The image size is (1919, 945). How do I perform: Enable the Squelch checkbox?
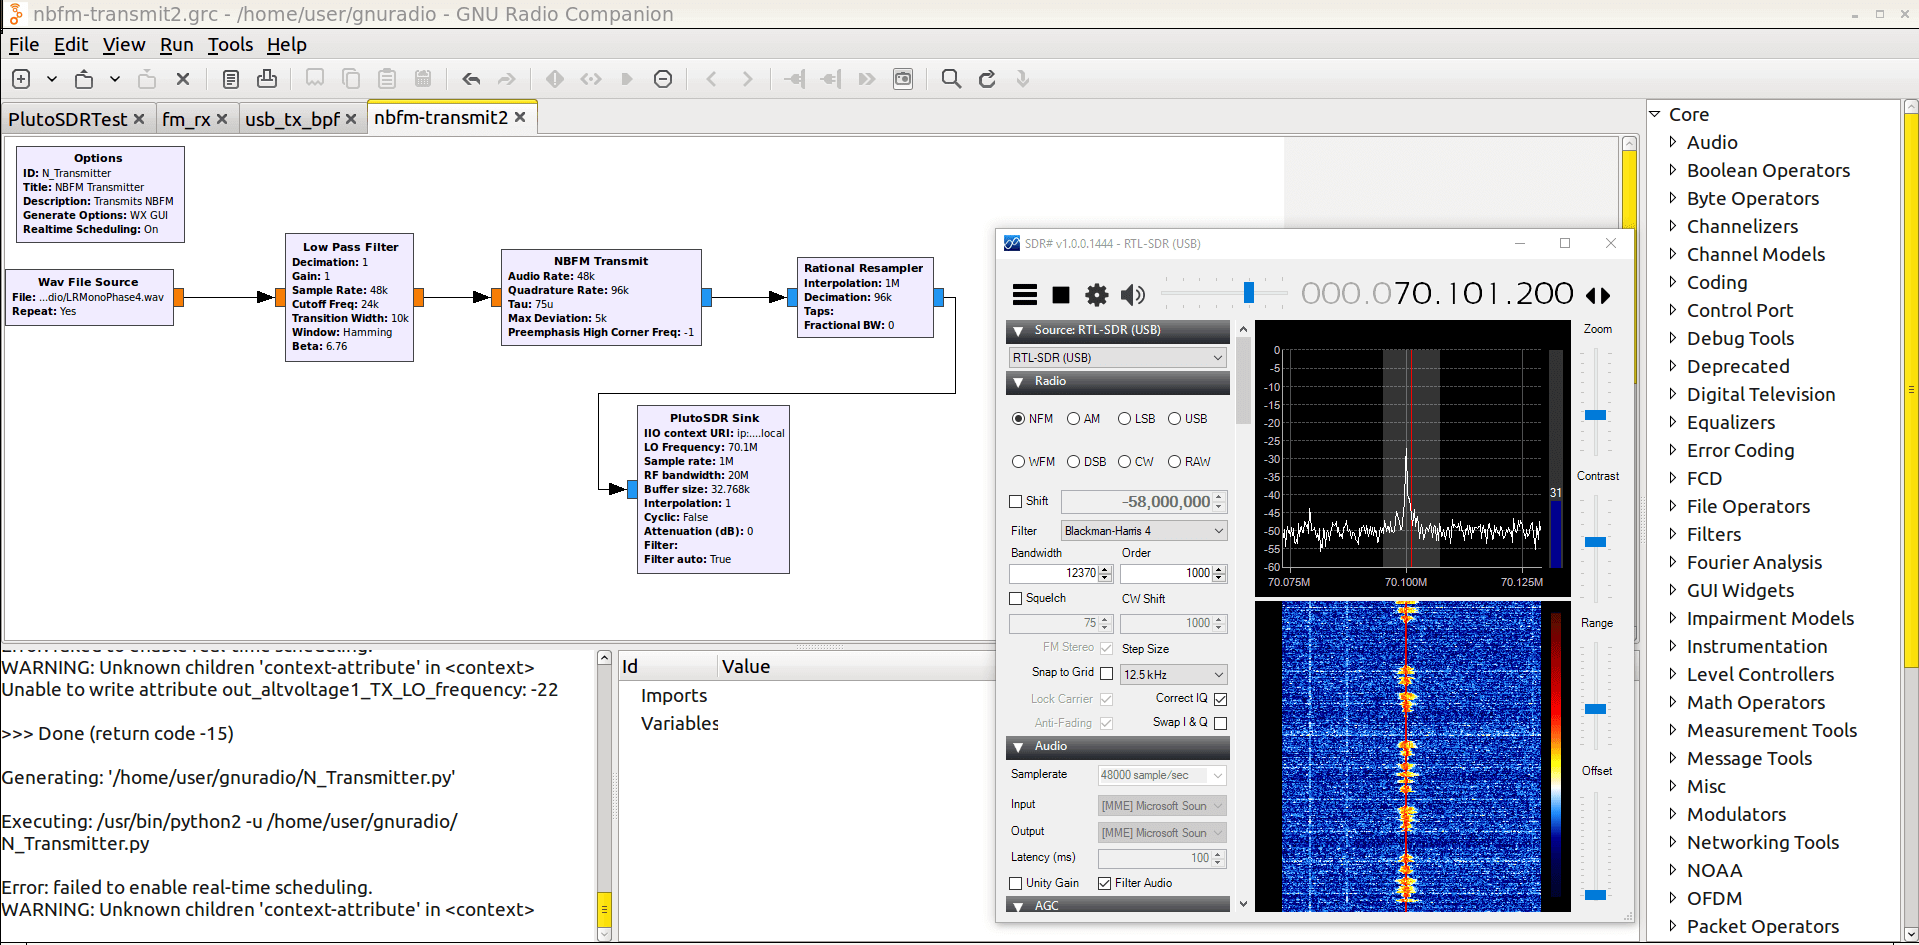[x=1016, y=598]
